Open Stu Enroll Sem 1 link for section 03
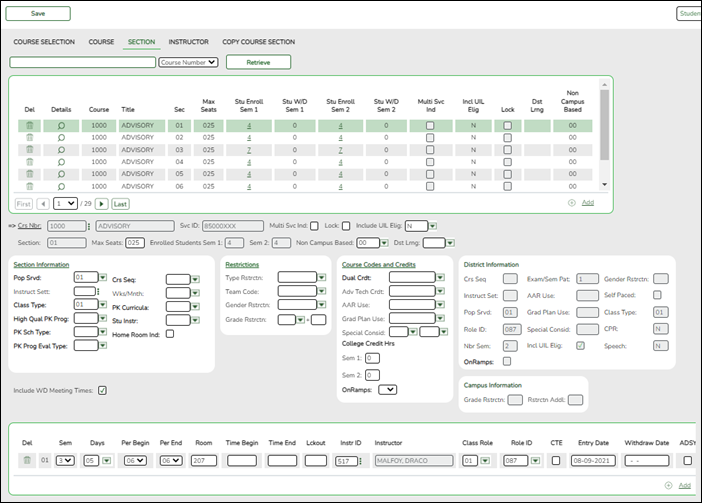Viewport: 702px width, 503px height. (249, 150)
